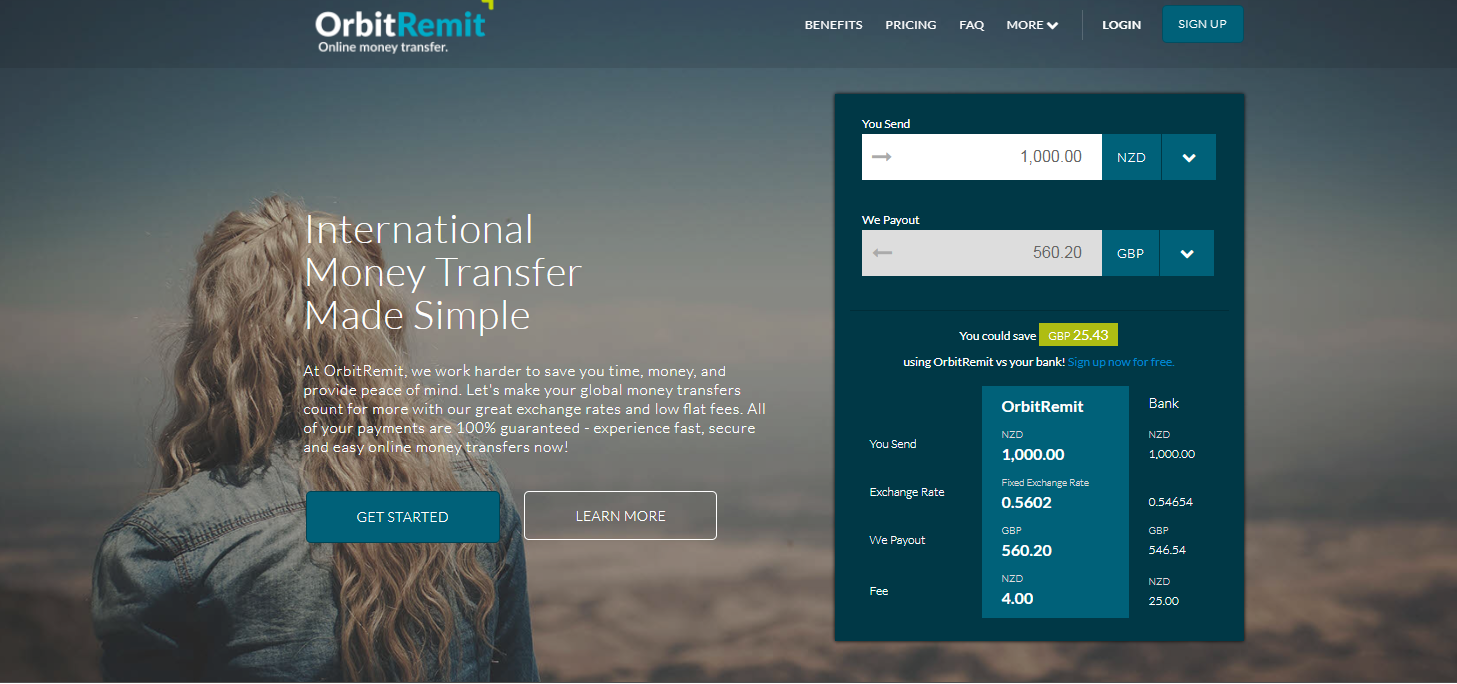Click the GBP 25.43 savings badge
The height and width of the screenshot is (684, 1457).
(1078, 335)
